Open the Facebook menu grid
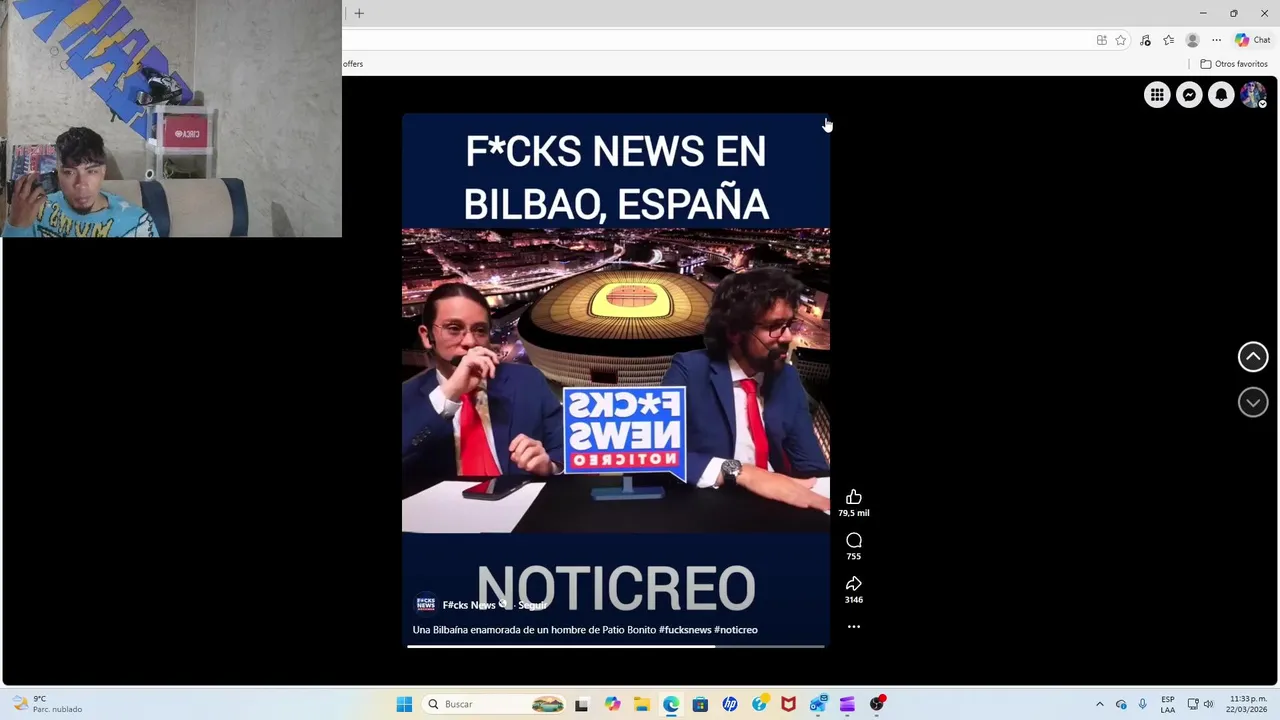 click(x=1157, y=95)
